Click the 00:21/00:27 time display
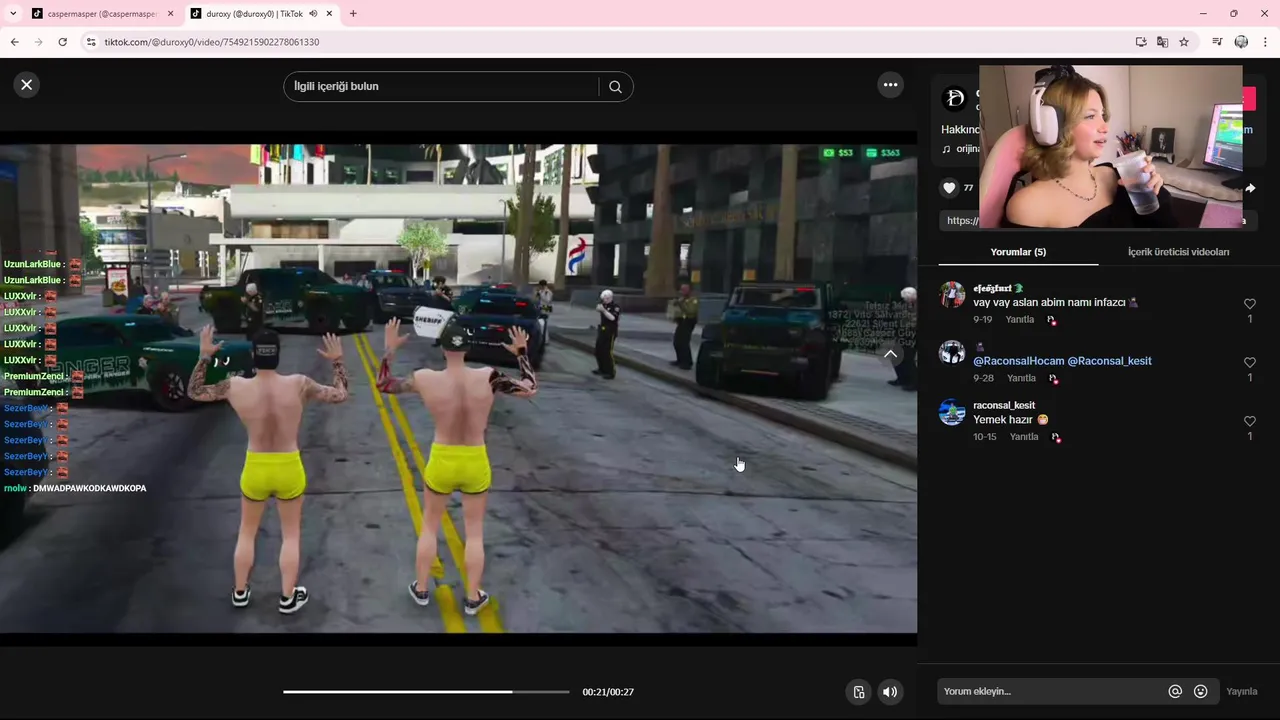The height and width of the screenshot is (720, 1280). coord(608,692)
